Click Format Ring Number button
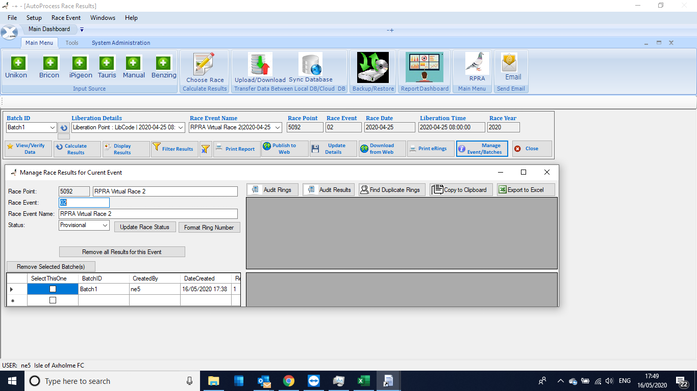The width and height of the screenshot is (697, 391). (209, 227)
